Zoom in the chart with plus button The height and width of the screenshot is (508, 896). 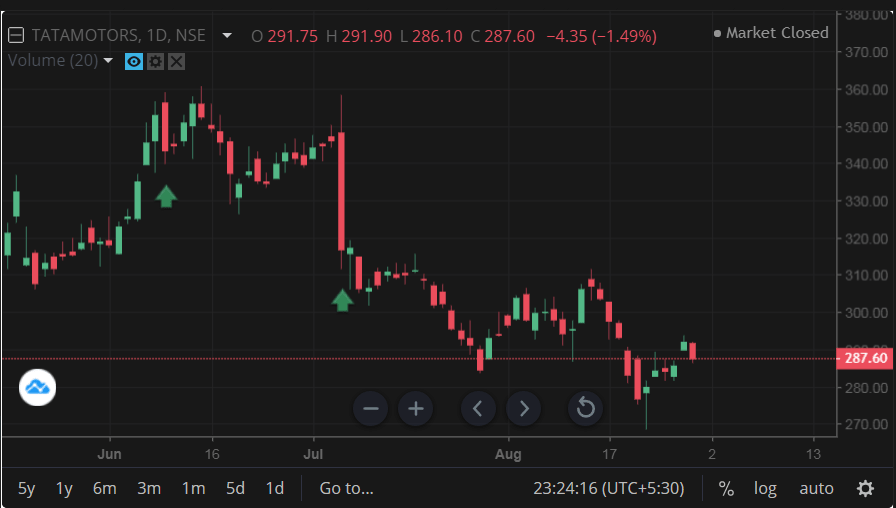click(416, 408)
